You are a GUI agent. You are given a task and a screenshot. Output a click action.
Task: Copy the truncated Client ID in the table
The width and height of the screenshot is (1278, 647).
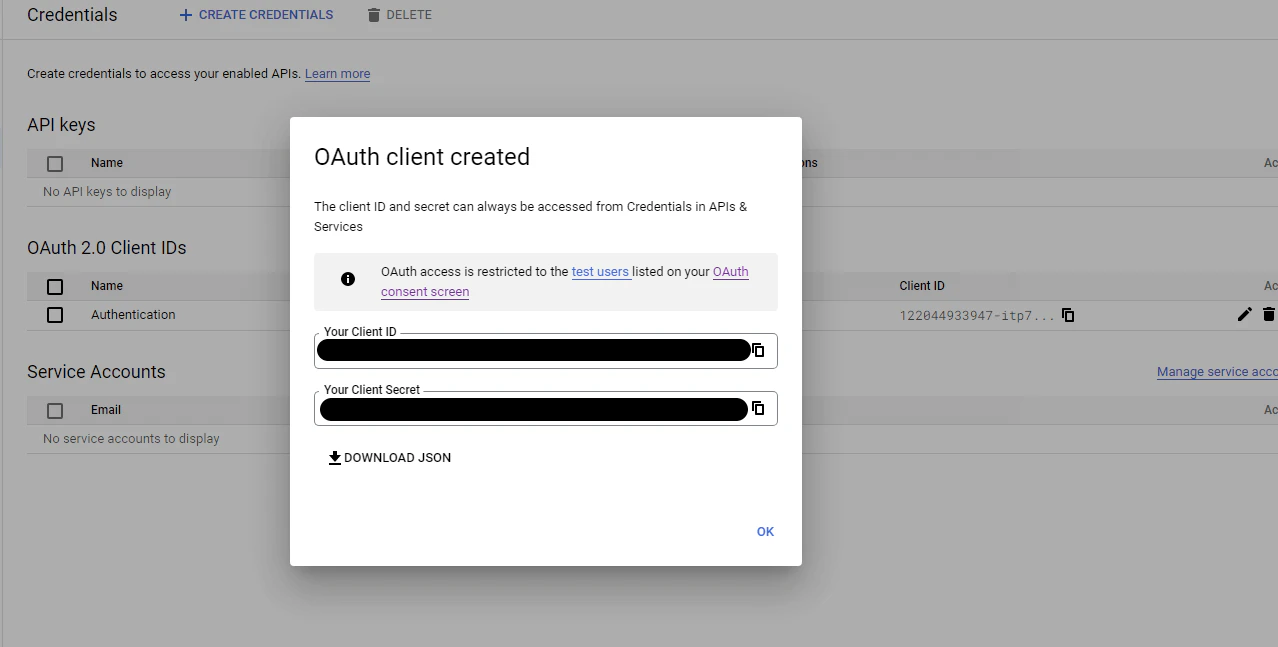tap(1068, 314)
